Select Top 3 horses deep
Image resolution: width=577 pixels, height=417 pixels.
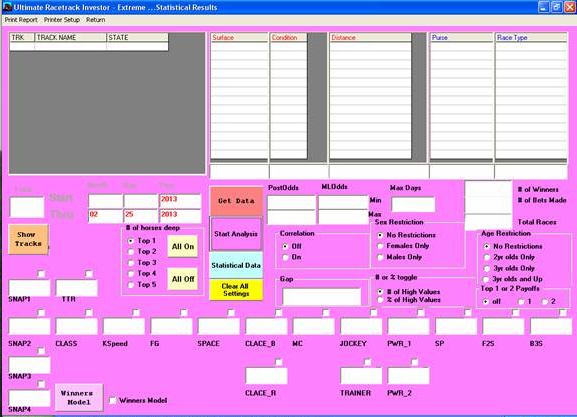point(131,263)
